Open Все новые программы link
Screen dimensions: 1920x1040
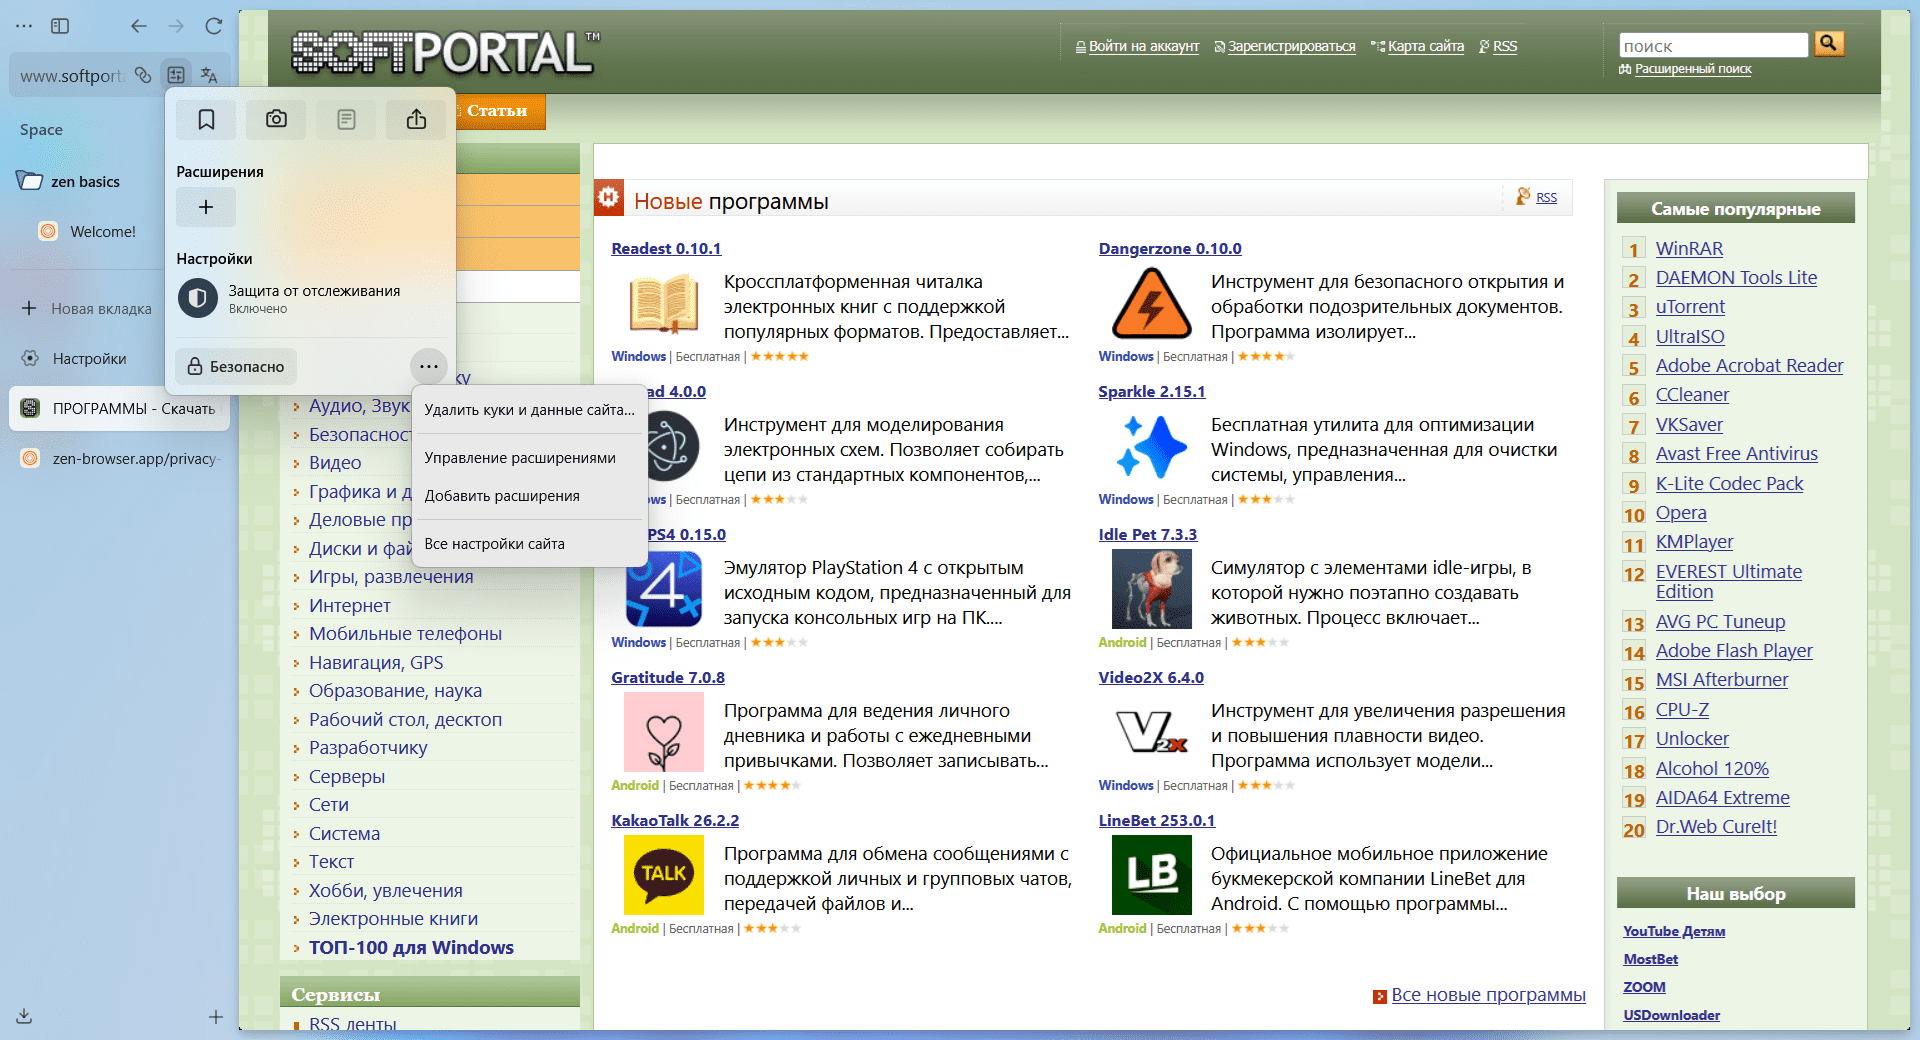point(1488,995)
